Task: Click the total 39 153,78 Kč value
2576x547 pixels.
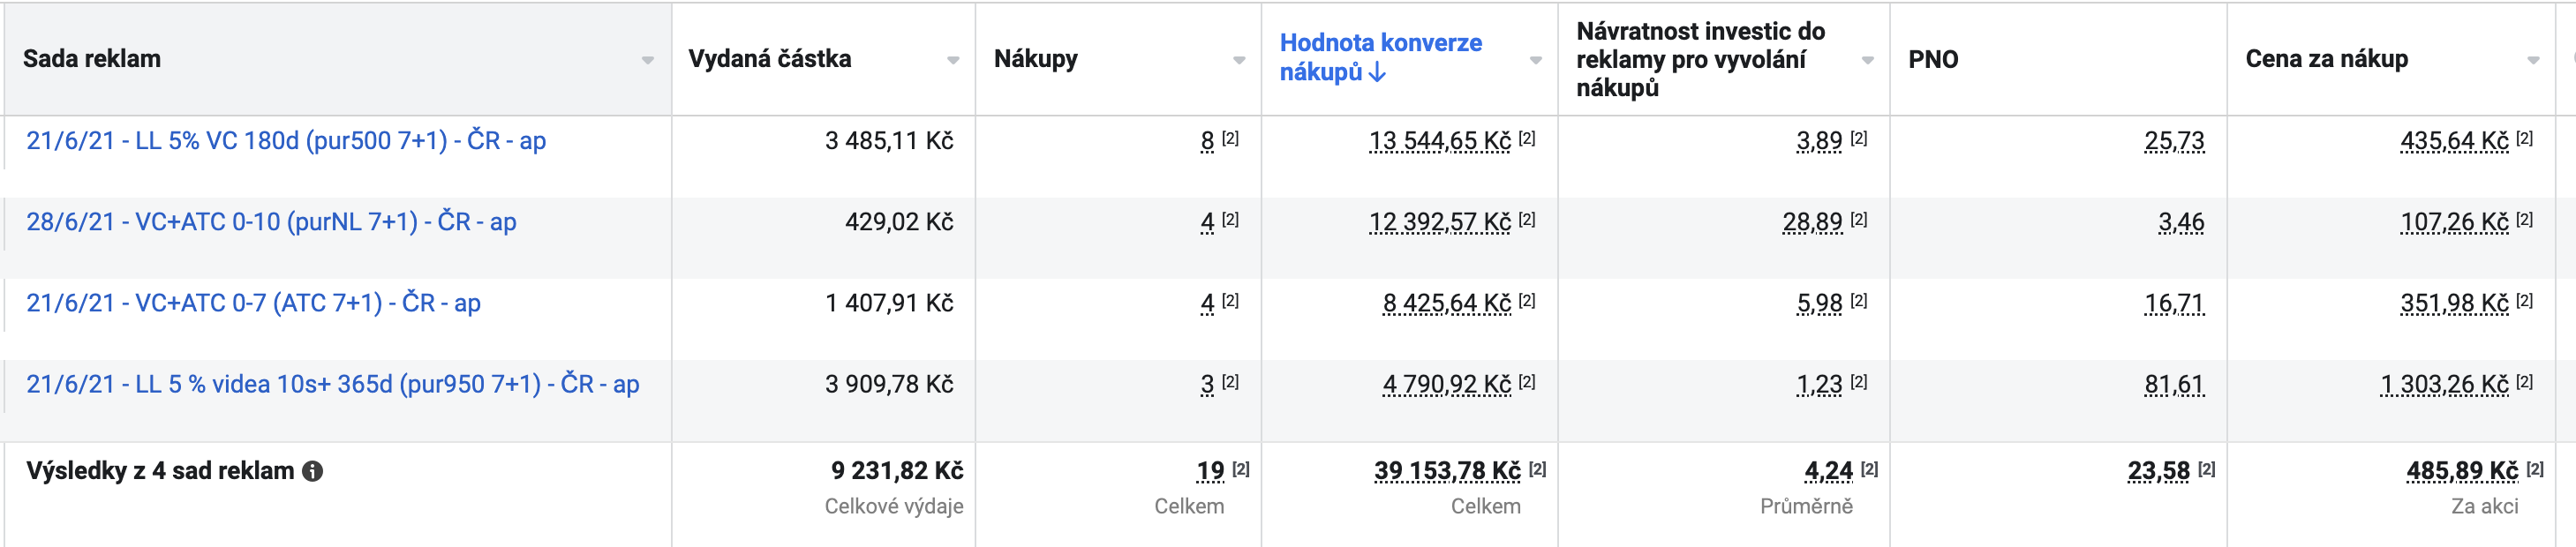Action: (x=1447, y=471)
